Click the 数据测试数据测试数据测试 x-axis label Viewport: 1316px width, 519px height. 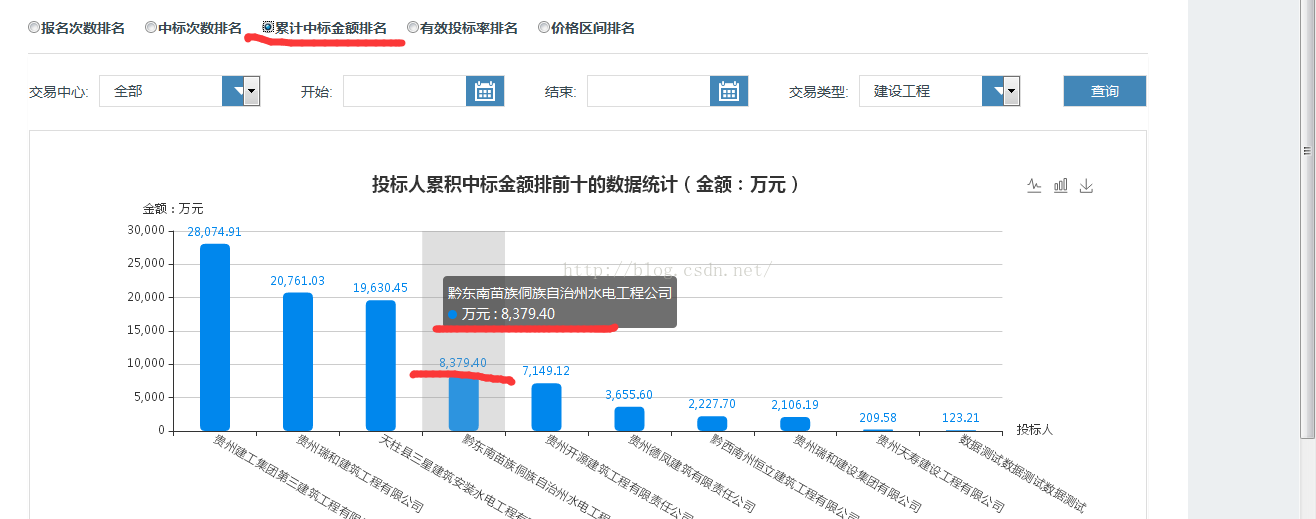[1021, 472]
